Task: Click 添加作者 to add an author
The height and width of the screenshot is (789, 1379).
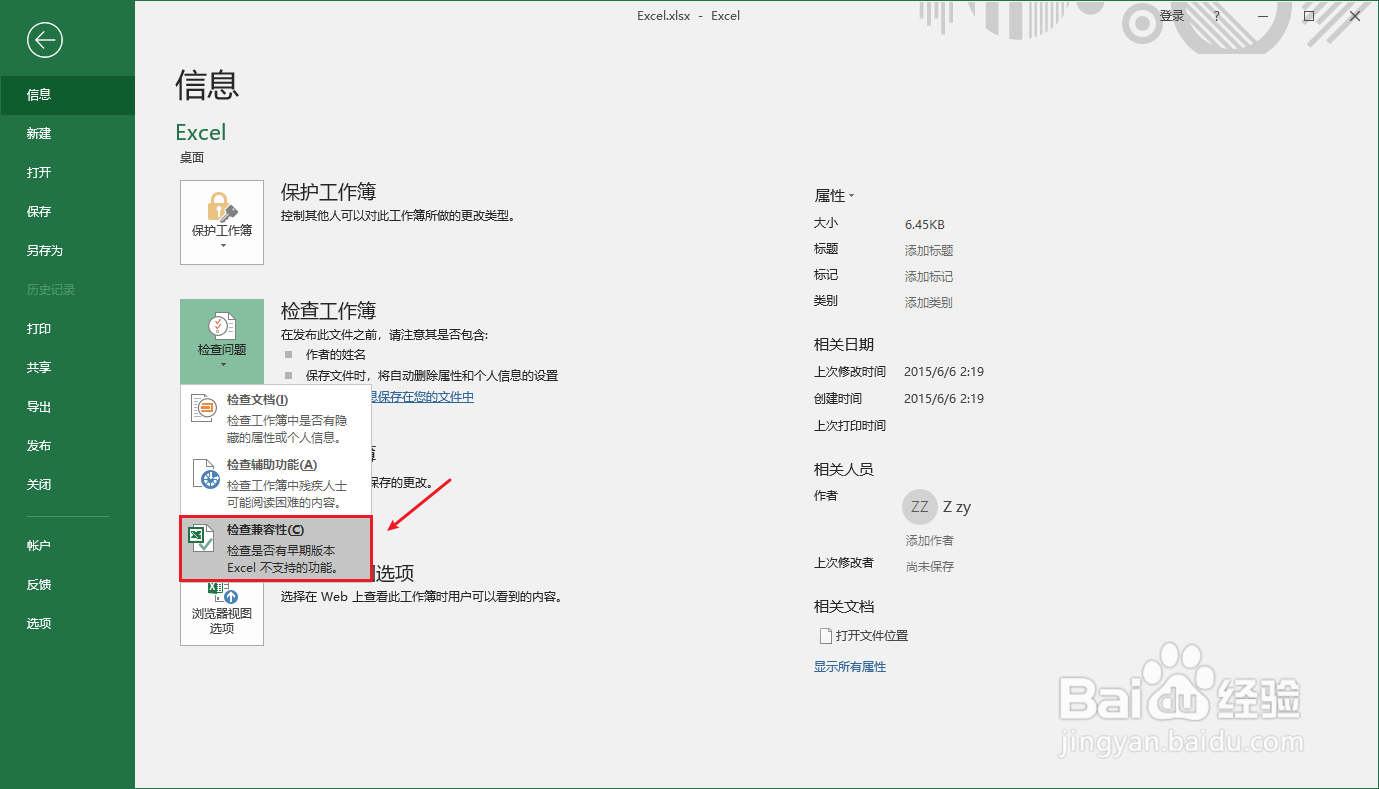Action: [x=929, y=541]
